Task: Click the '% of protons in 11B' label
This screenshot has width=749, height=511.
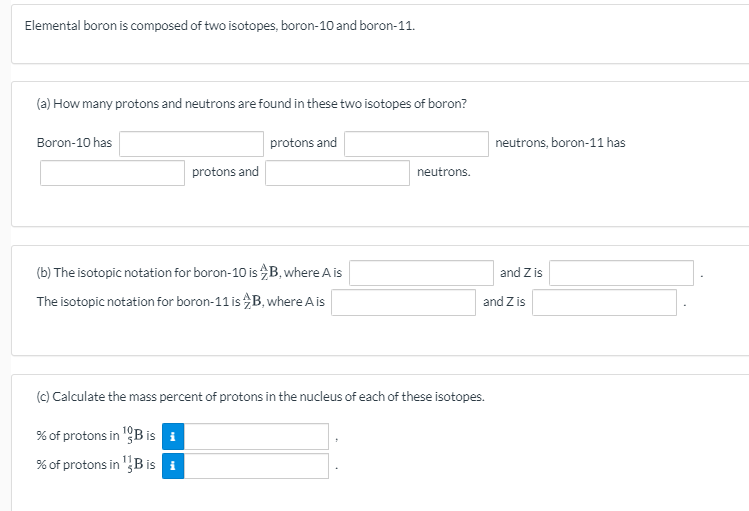Action: [x=94, y=465]
